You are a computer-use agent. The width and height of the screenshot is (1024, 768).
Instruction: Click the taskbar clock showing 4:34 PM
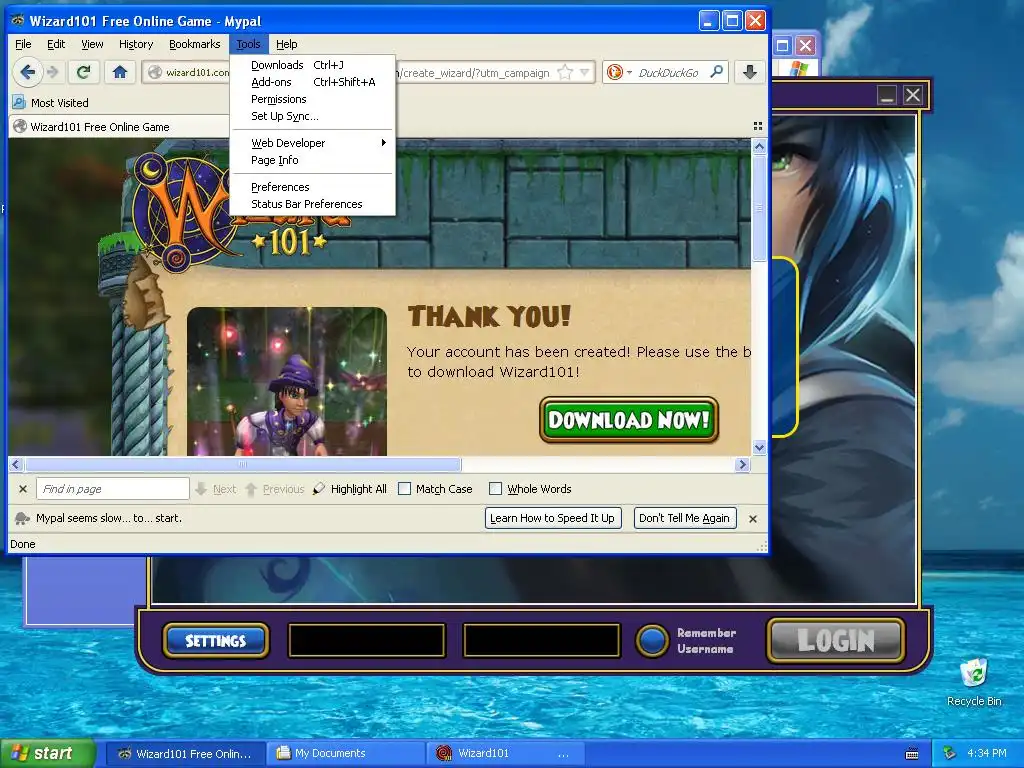click(x=986, y=753)
